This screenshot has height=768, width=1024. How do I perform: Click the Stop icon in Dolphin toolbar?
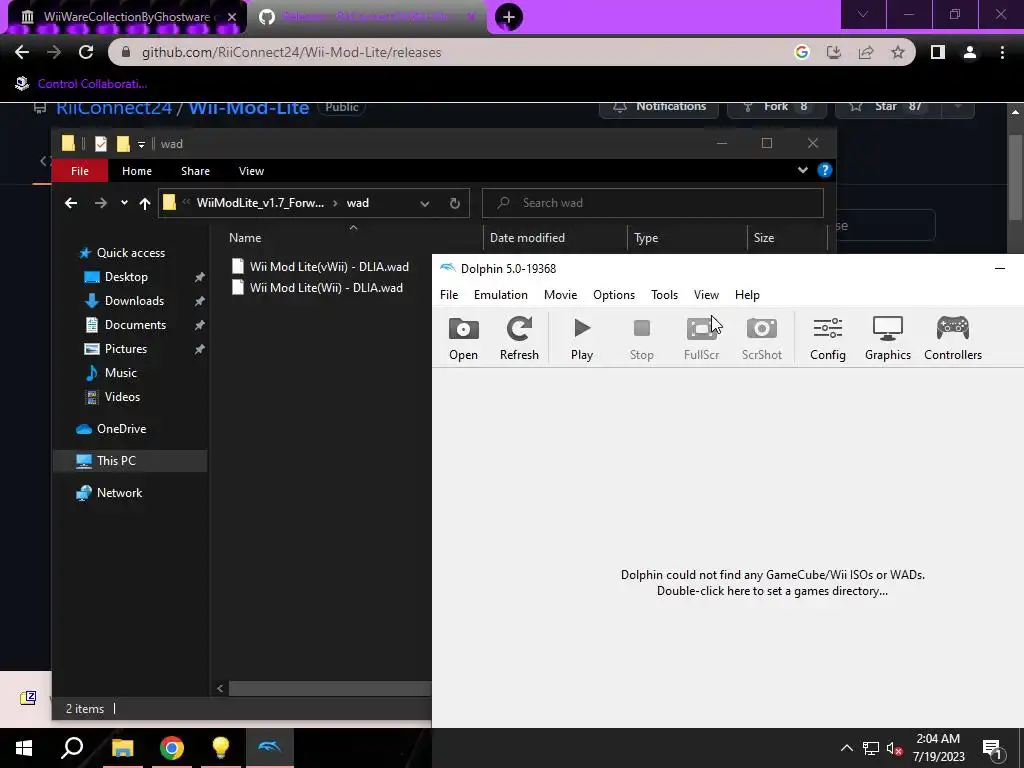pyautogui.click(x=641, y=338)
